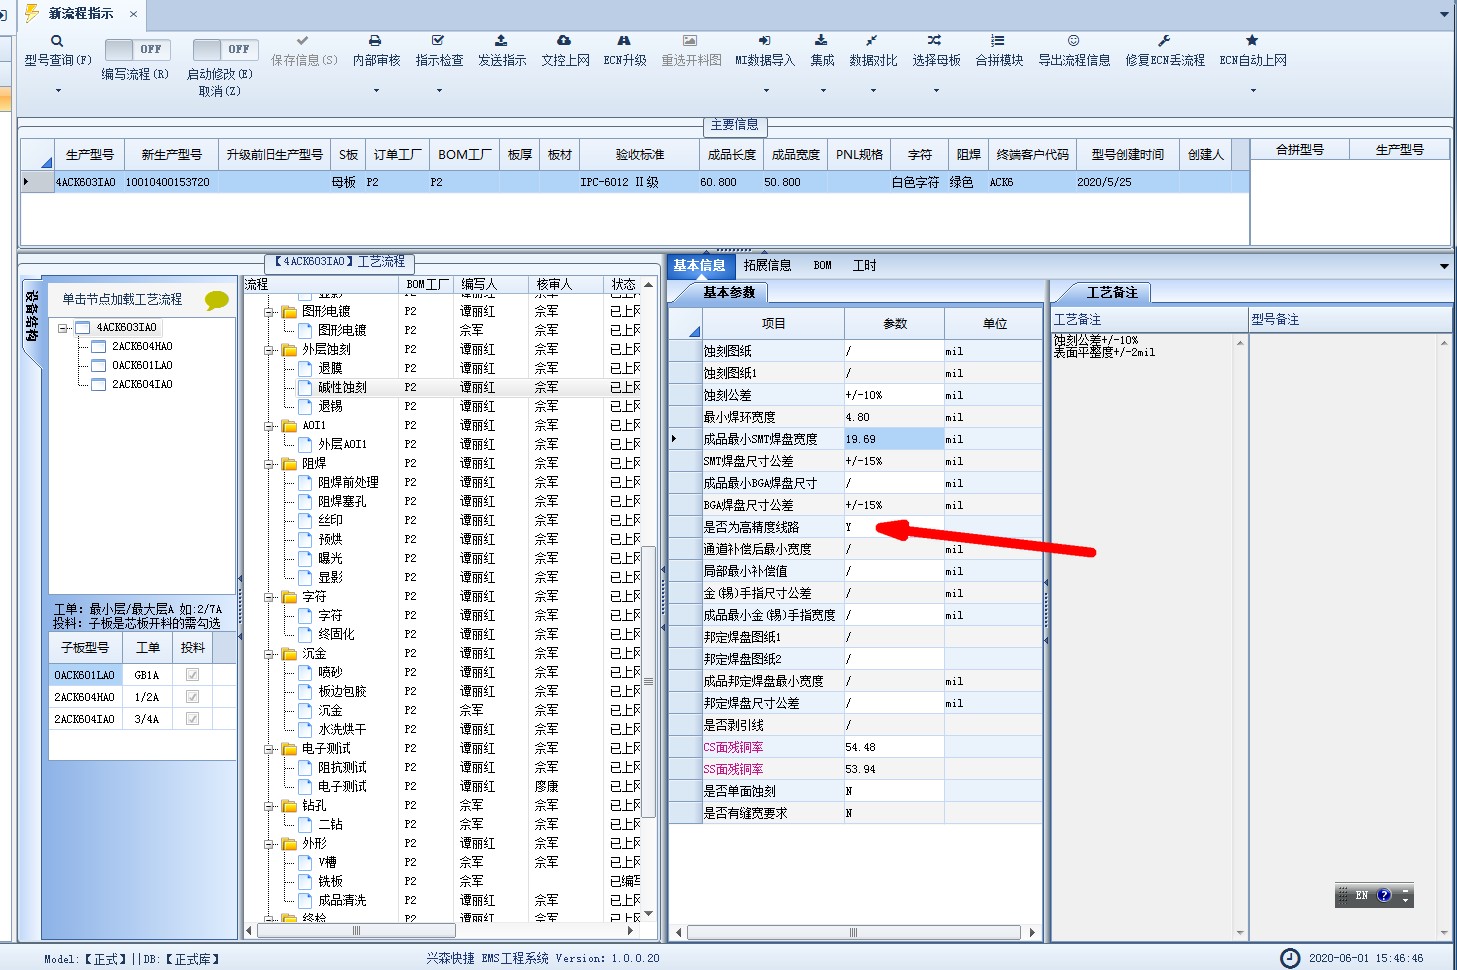Click the 集成 download icon
Image resolution: width=1457 pixels, height=970 pixels.
821,41
